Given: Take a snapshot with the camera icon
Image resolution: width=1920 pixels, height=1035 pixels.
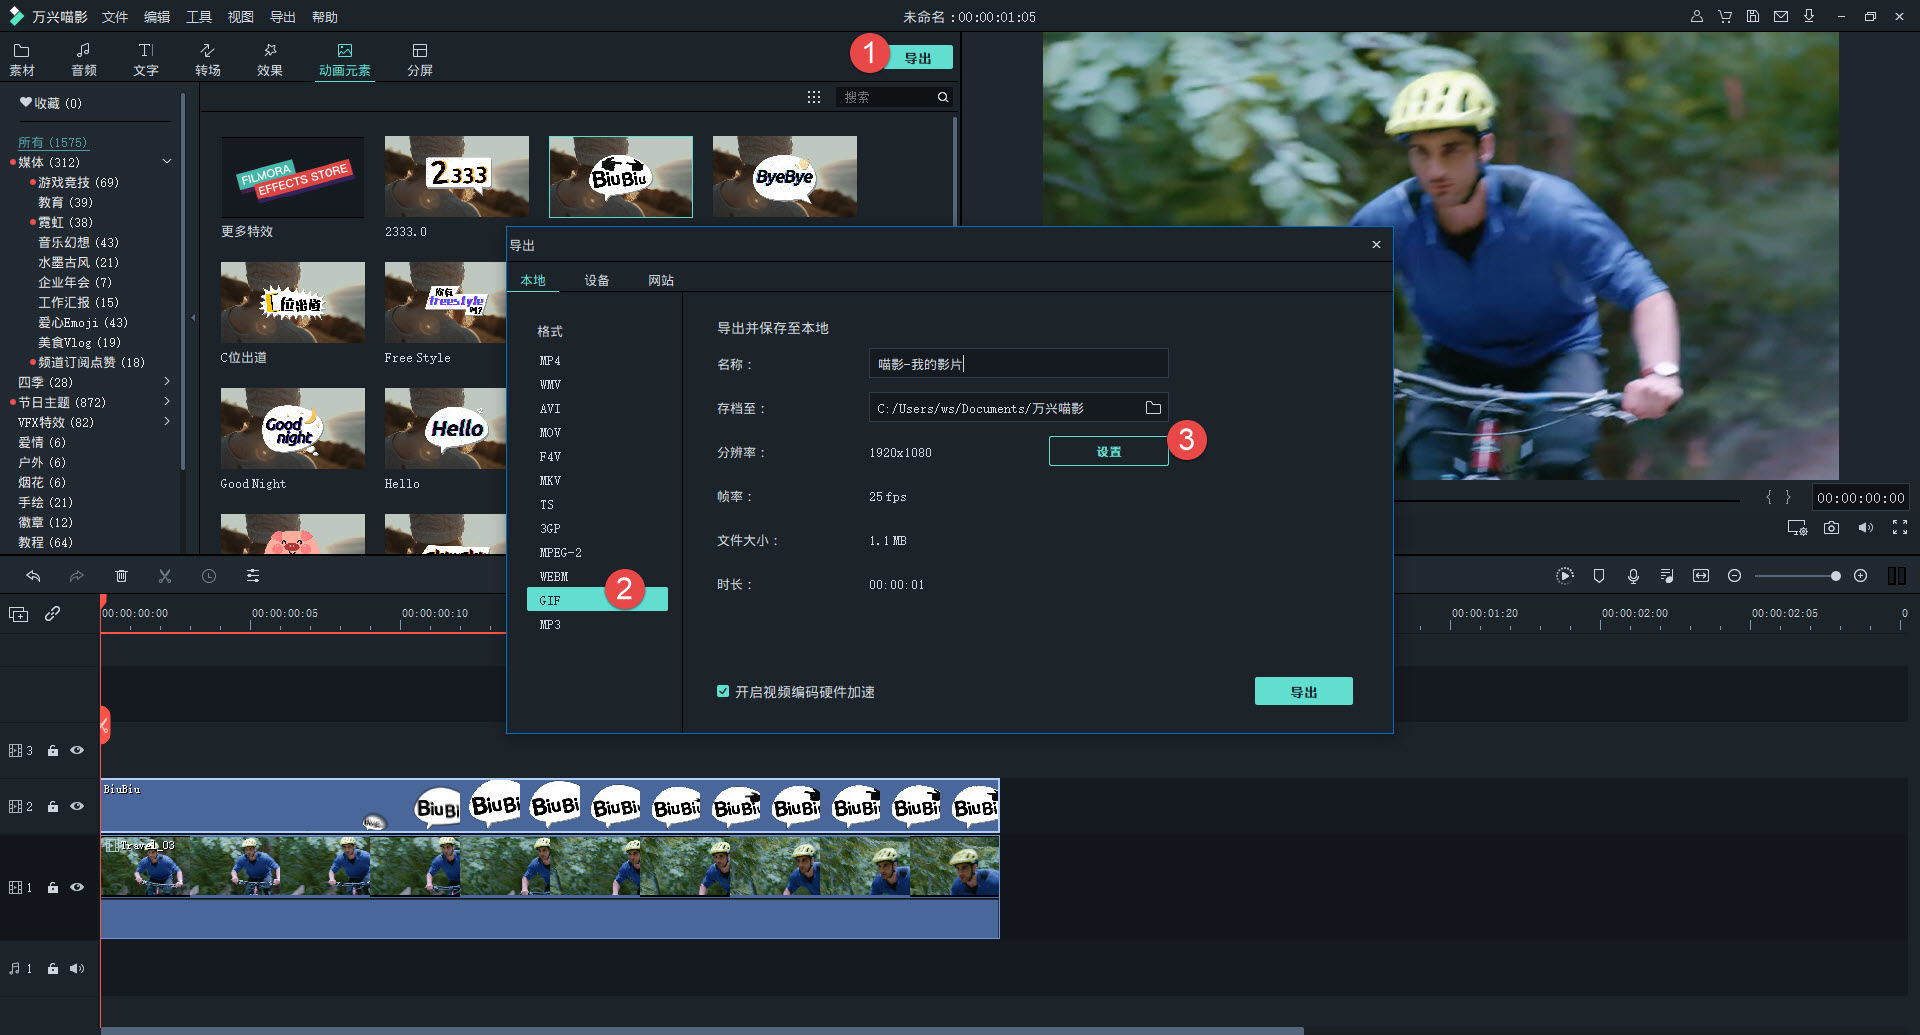Looking at the screenshot, I should point(1831,528).
